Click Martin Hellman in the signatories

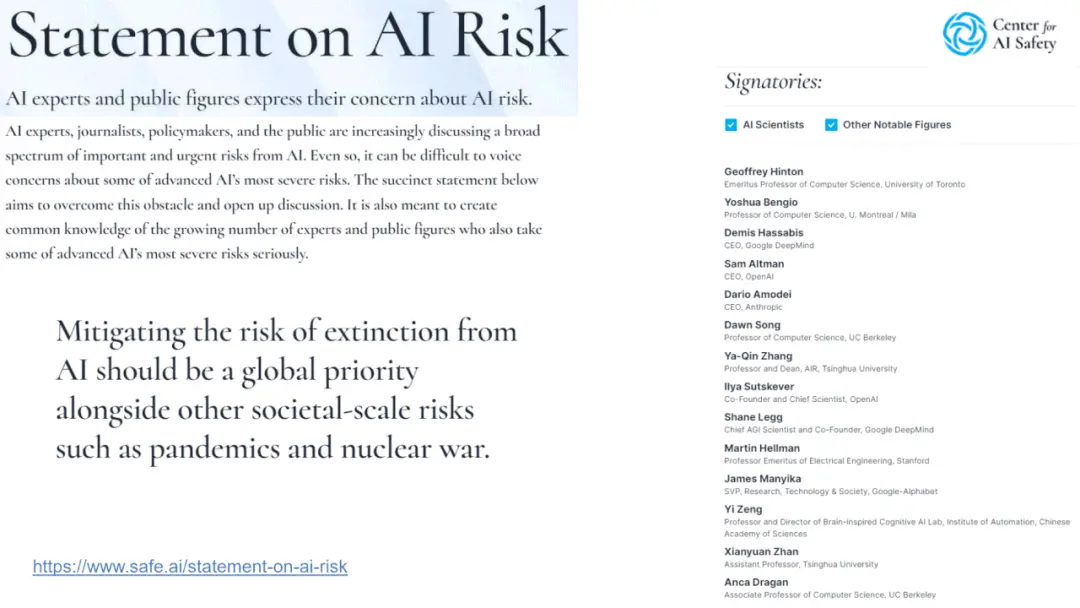point(762,448)
